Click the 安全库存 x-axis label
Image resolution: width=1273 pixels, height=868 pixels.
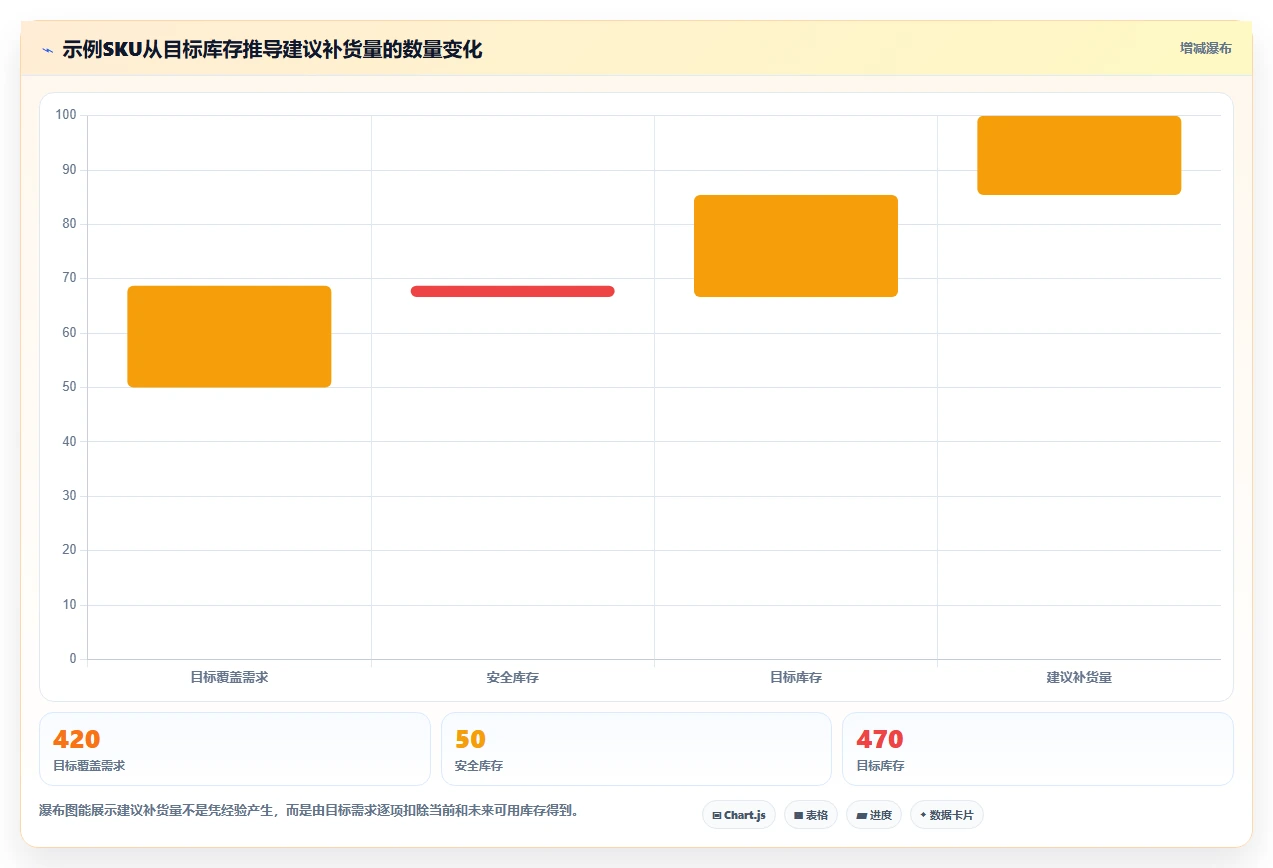click(x=512, y=677)
